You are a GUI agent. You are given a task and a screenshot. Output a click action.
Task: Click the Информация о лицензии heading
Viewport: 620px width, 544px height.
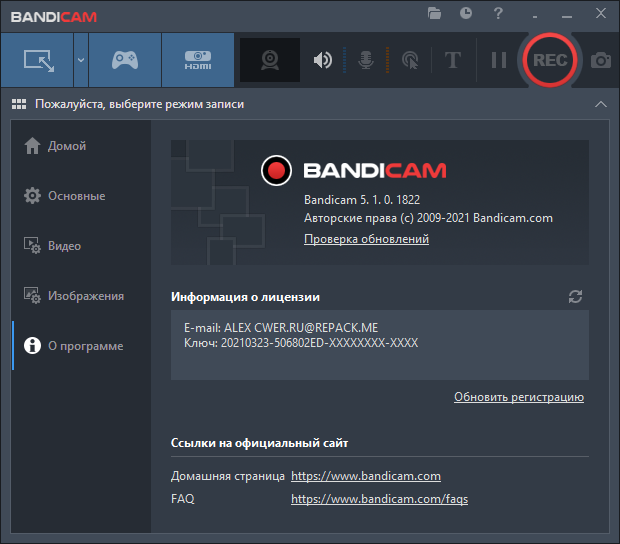click(x=245, y=297)
